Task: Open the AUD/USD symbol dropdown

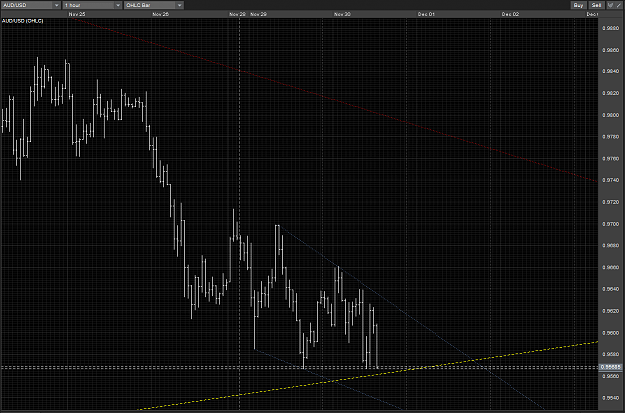Action: (x=31, y=5)
